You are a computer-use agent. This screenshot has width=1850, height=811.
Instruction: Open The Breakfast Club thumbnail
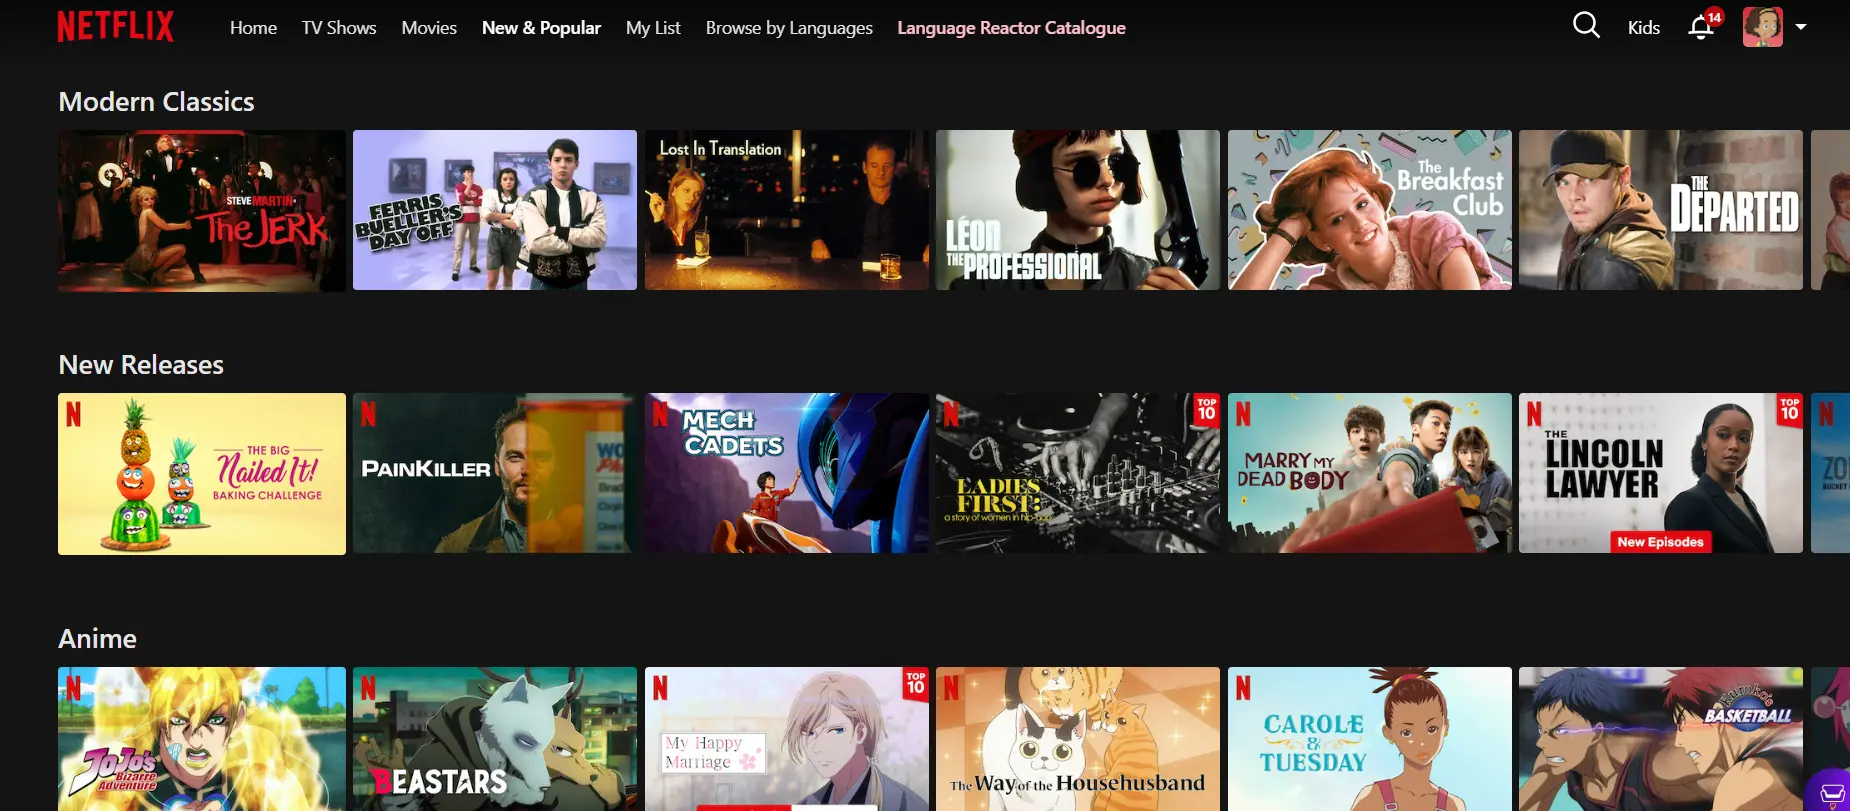coord(1370,210)
